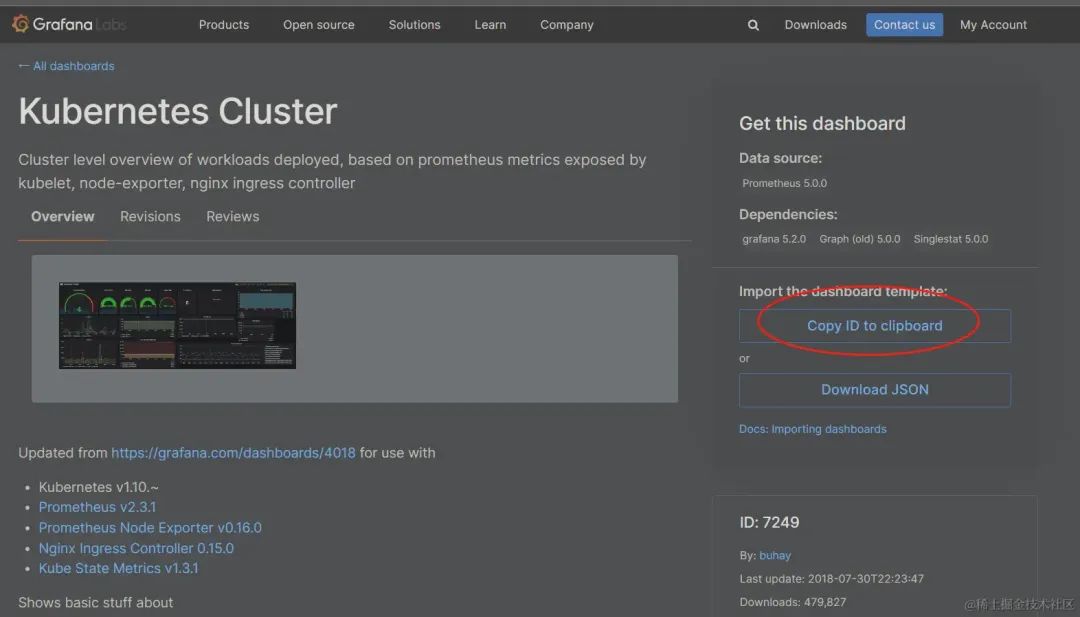This screenshot has width=1080, height=617.
Task: Click the grafana 5.2.0 dependency tag
Action: (x=773, y=239)
